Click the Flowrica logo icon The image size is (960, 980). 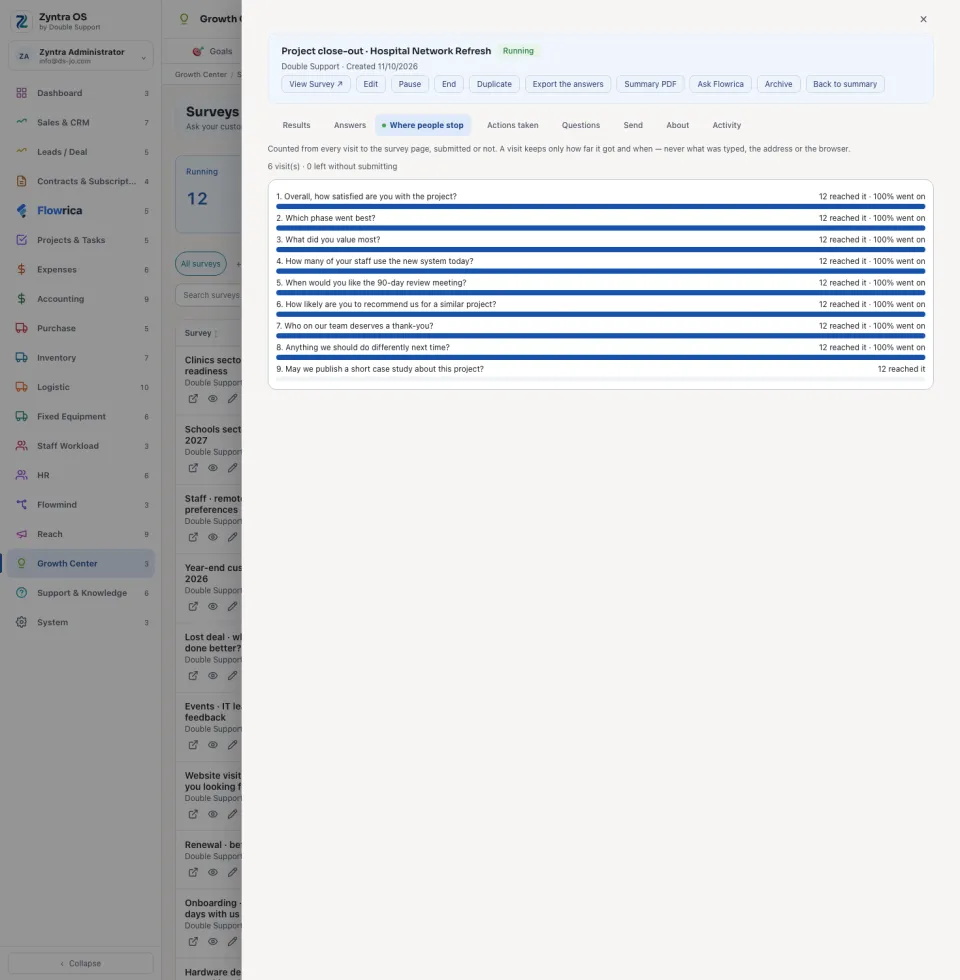coord(21,211)
